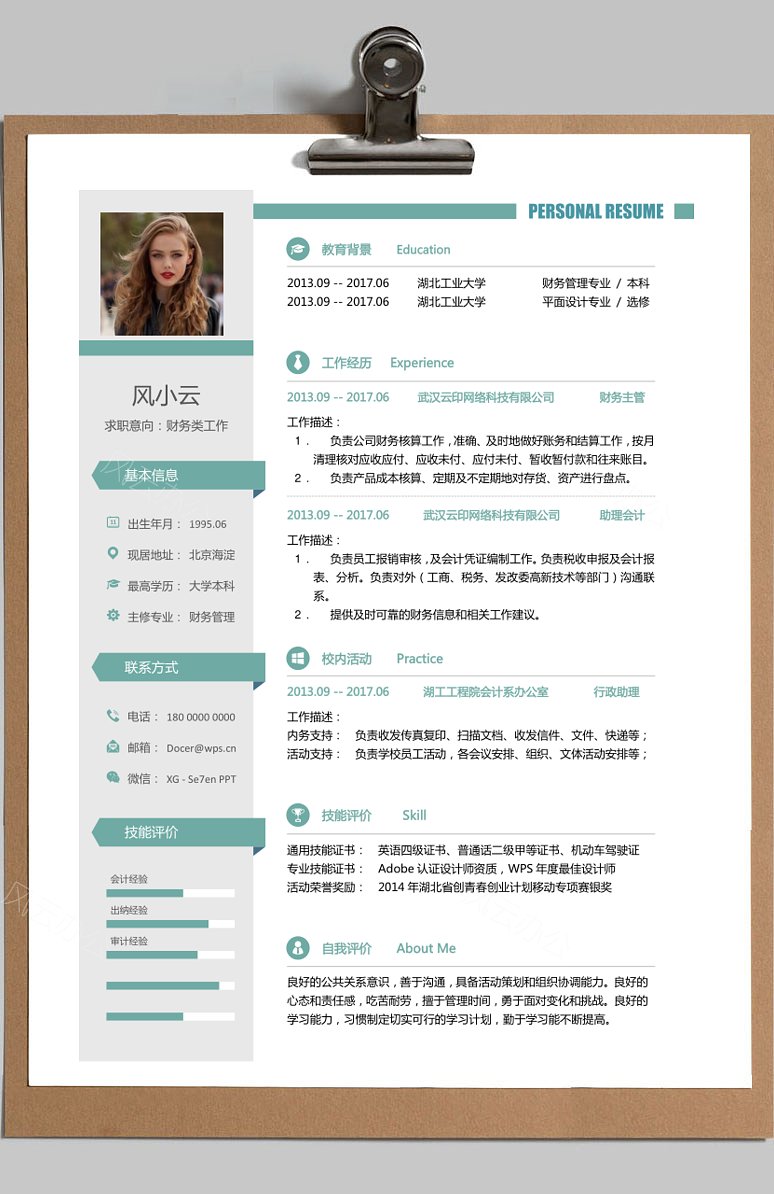Click the person icon beside 自我评价
This screenshot has height=1194, width=774.
click(x=298, y=948)
